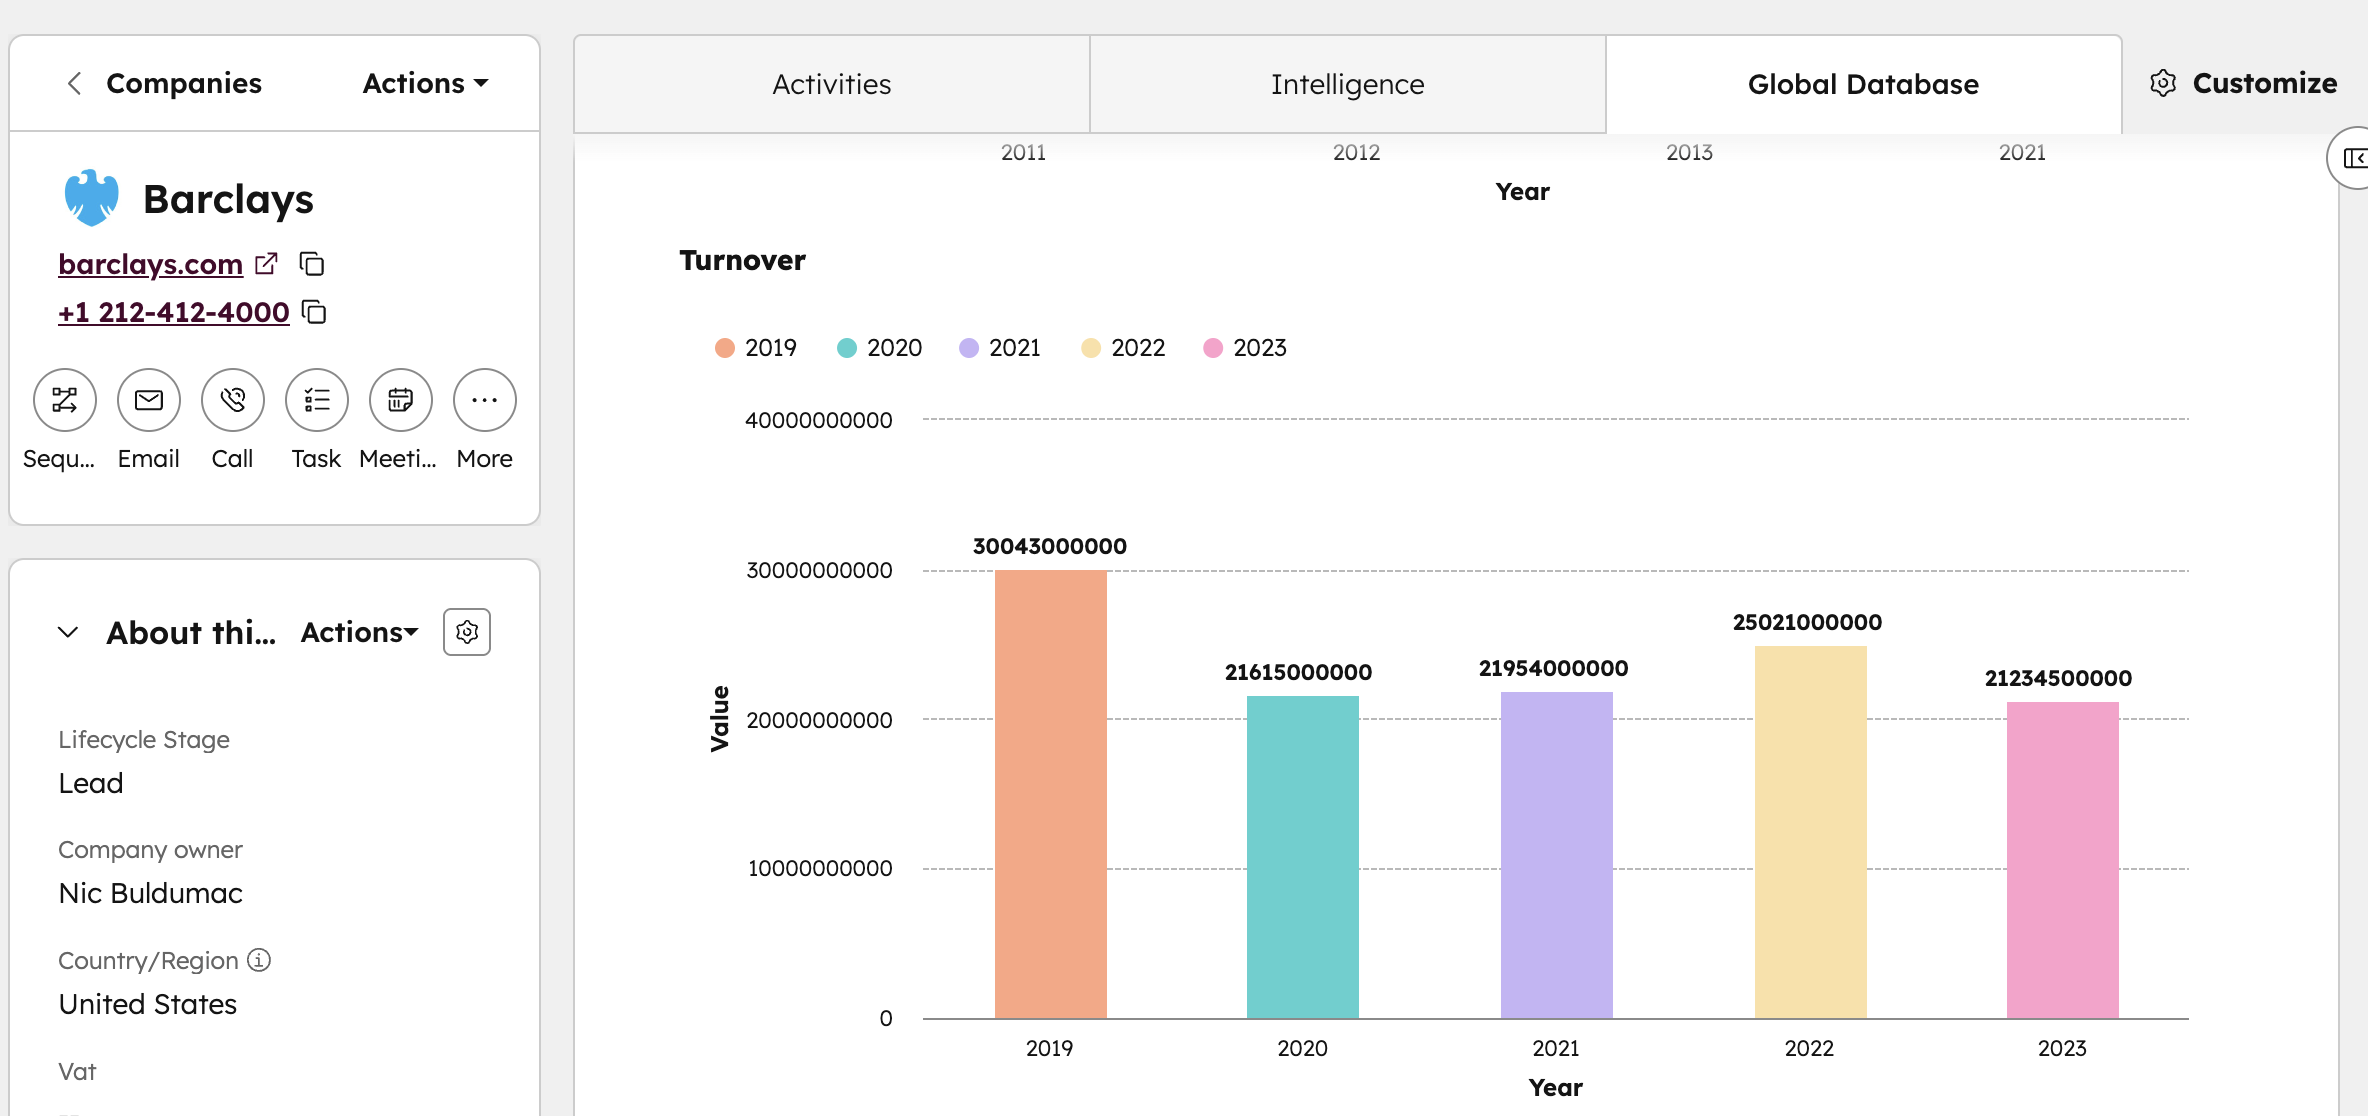Toggle the 2019 legend series
The width and height of the screenshot is (2368, 1116).
coord(756,348)
